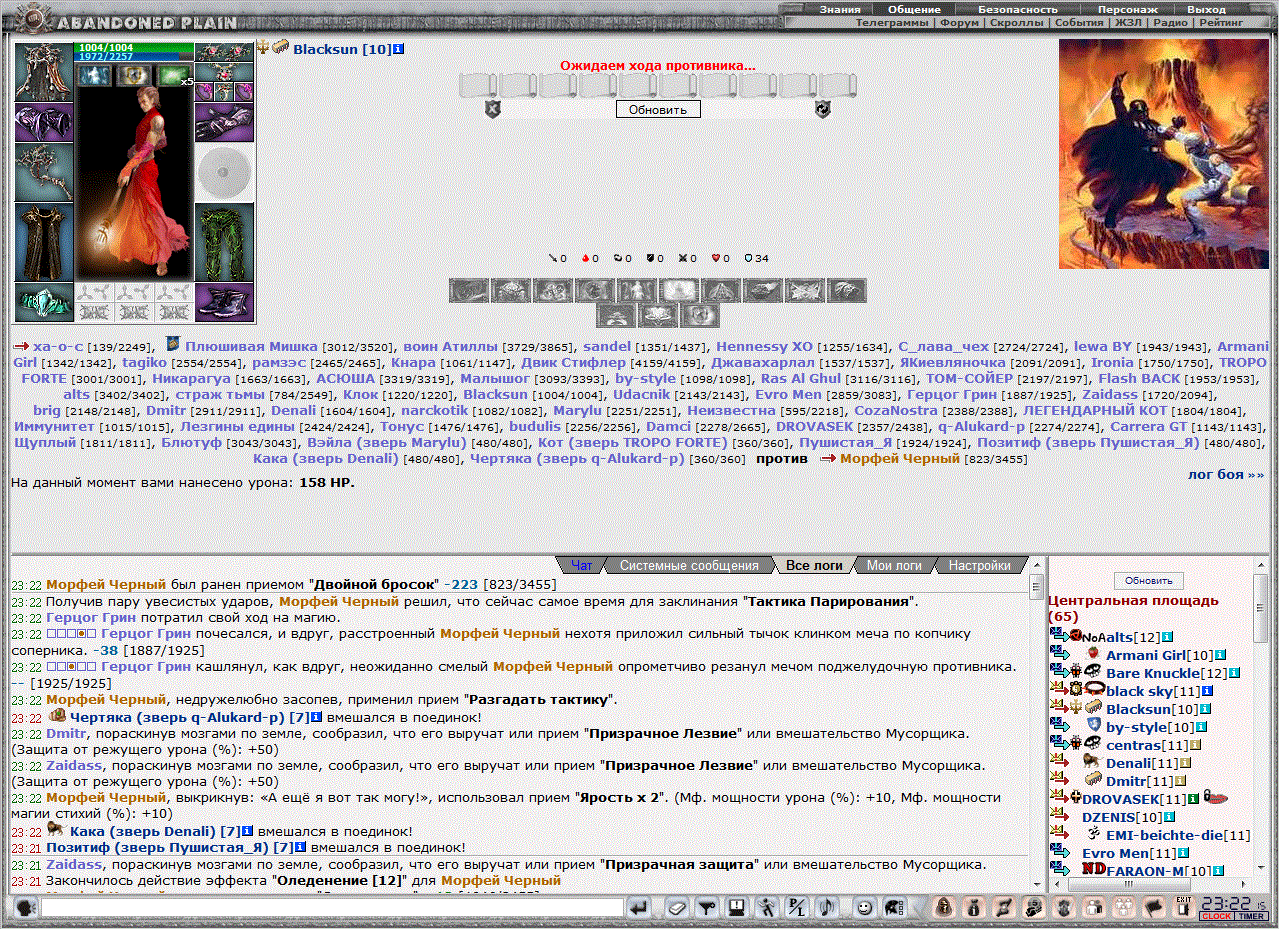Click the CLOCK label under the time

click(1216, 916)
